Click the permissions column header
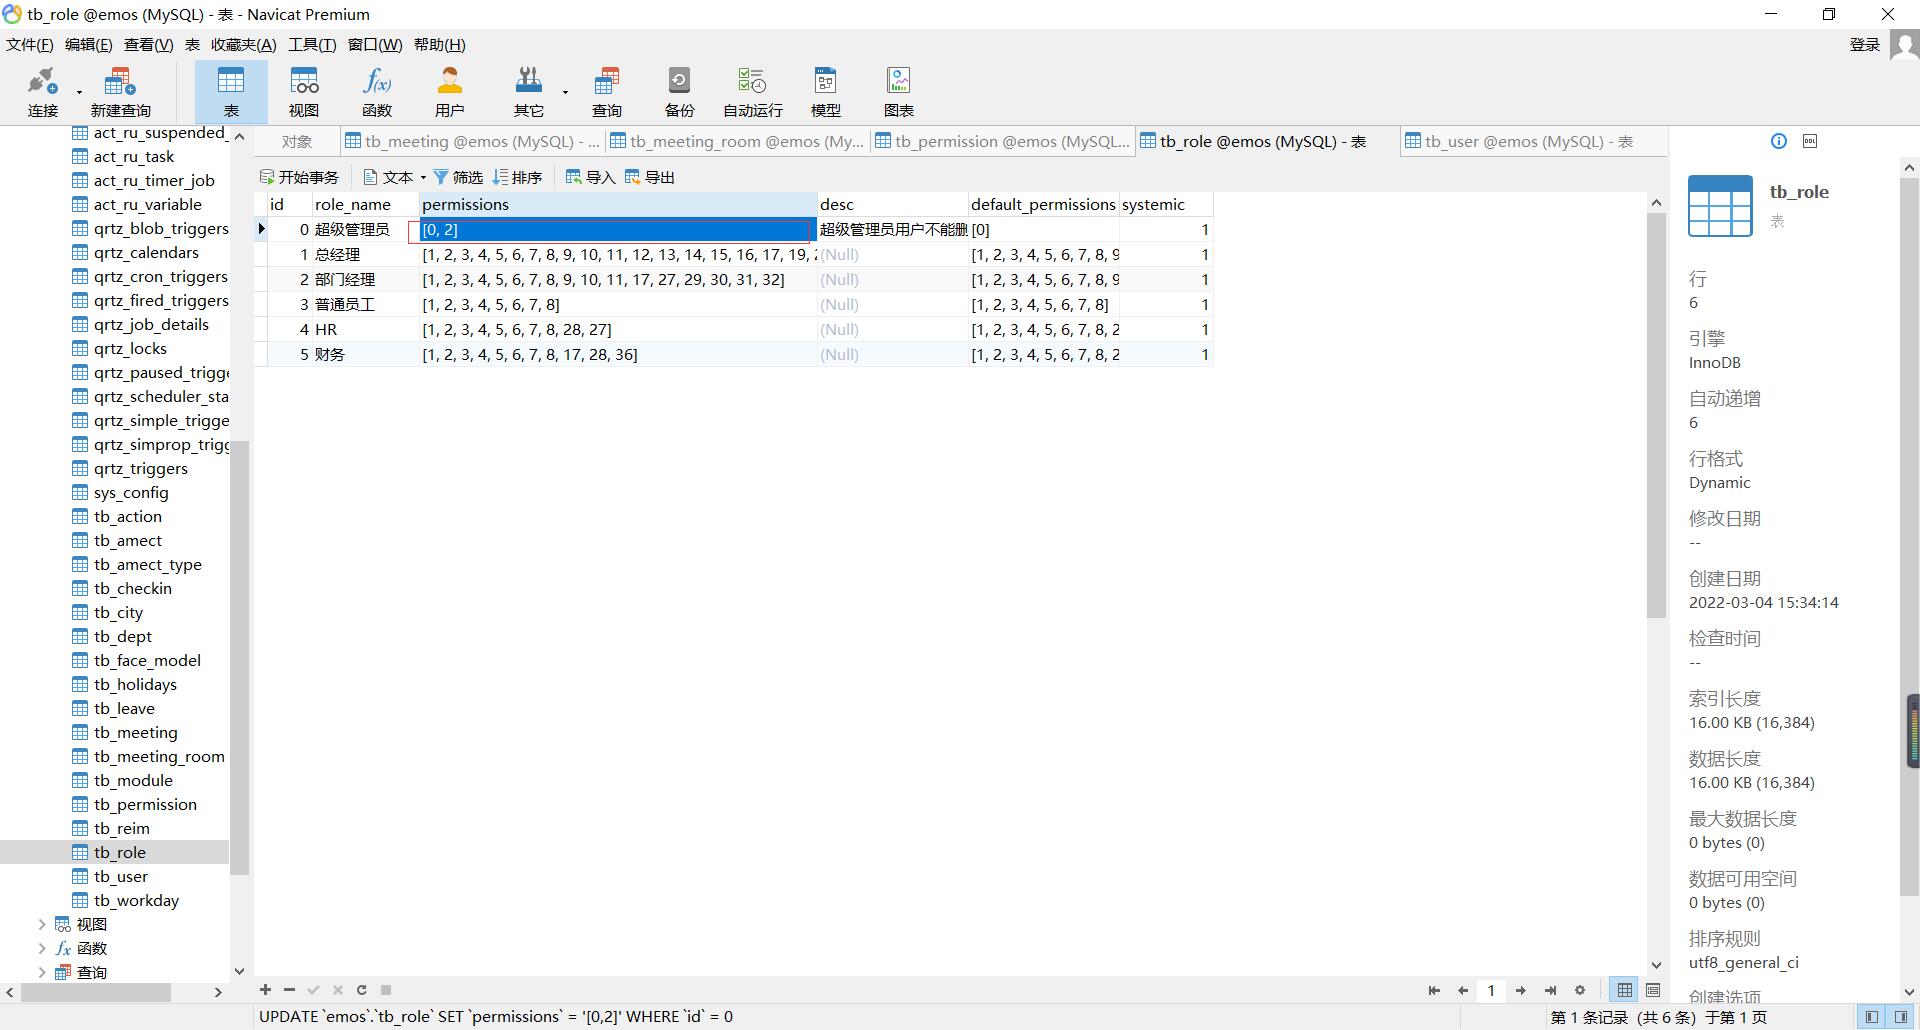Screen dimensions: 1920x1030 pos(618,204)
